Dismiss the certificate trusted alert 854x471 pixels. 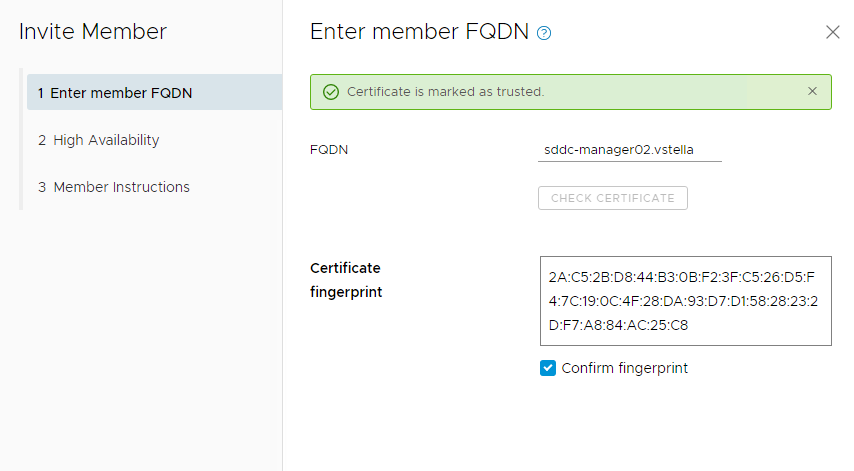pos(812,91)
